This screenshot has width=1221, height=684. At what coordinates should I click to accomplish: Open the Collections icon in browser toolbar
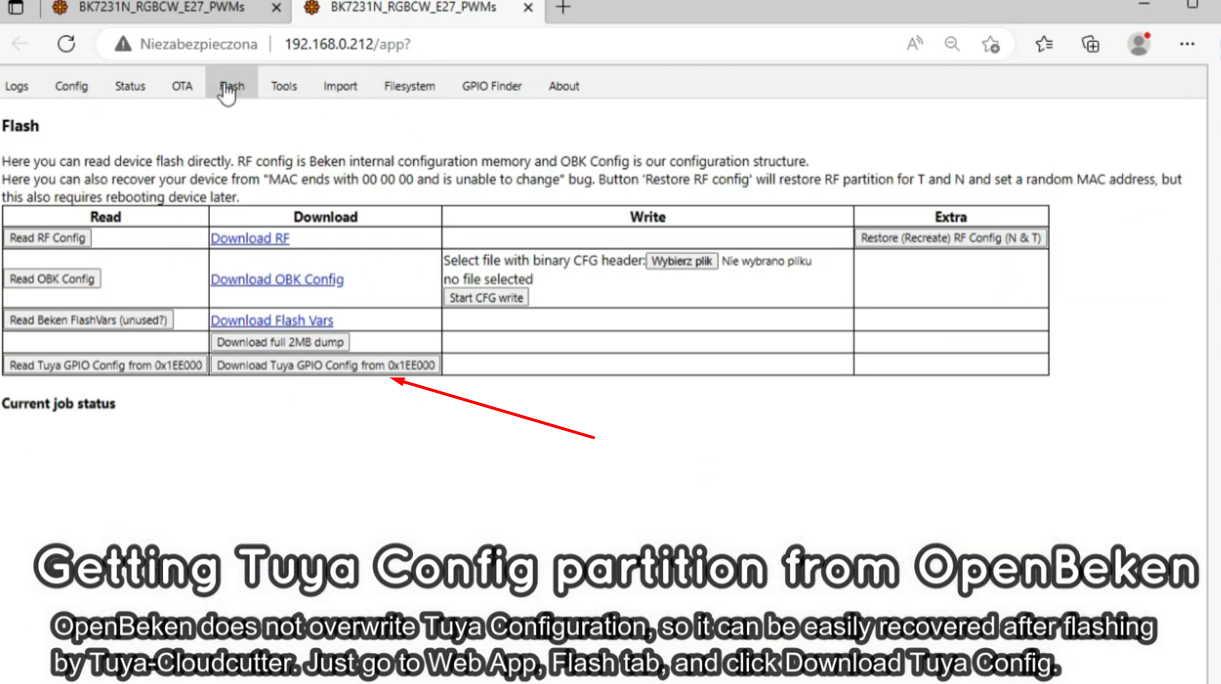pos(1091,44)
